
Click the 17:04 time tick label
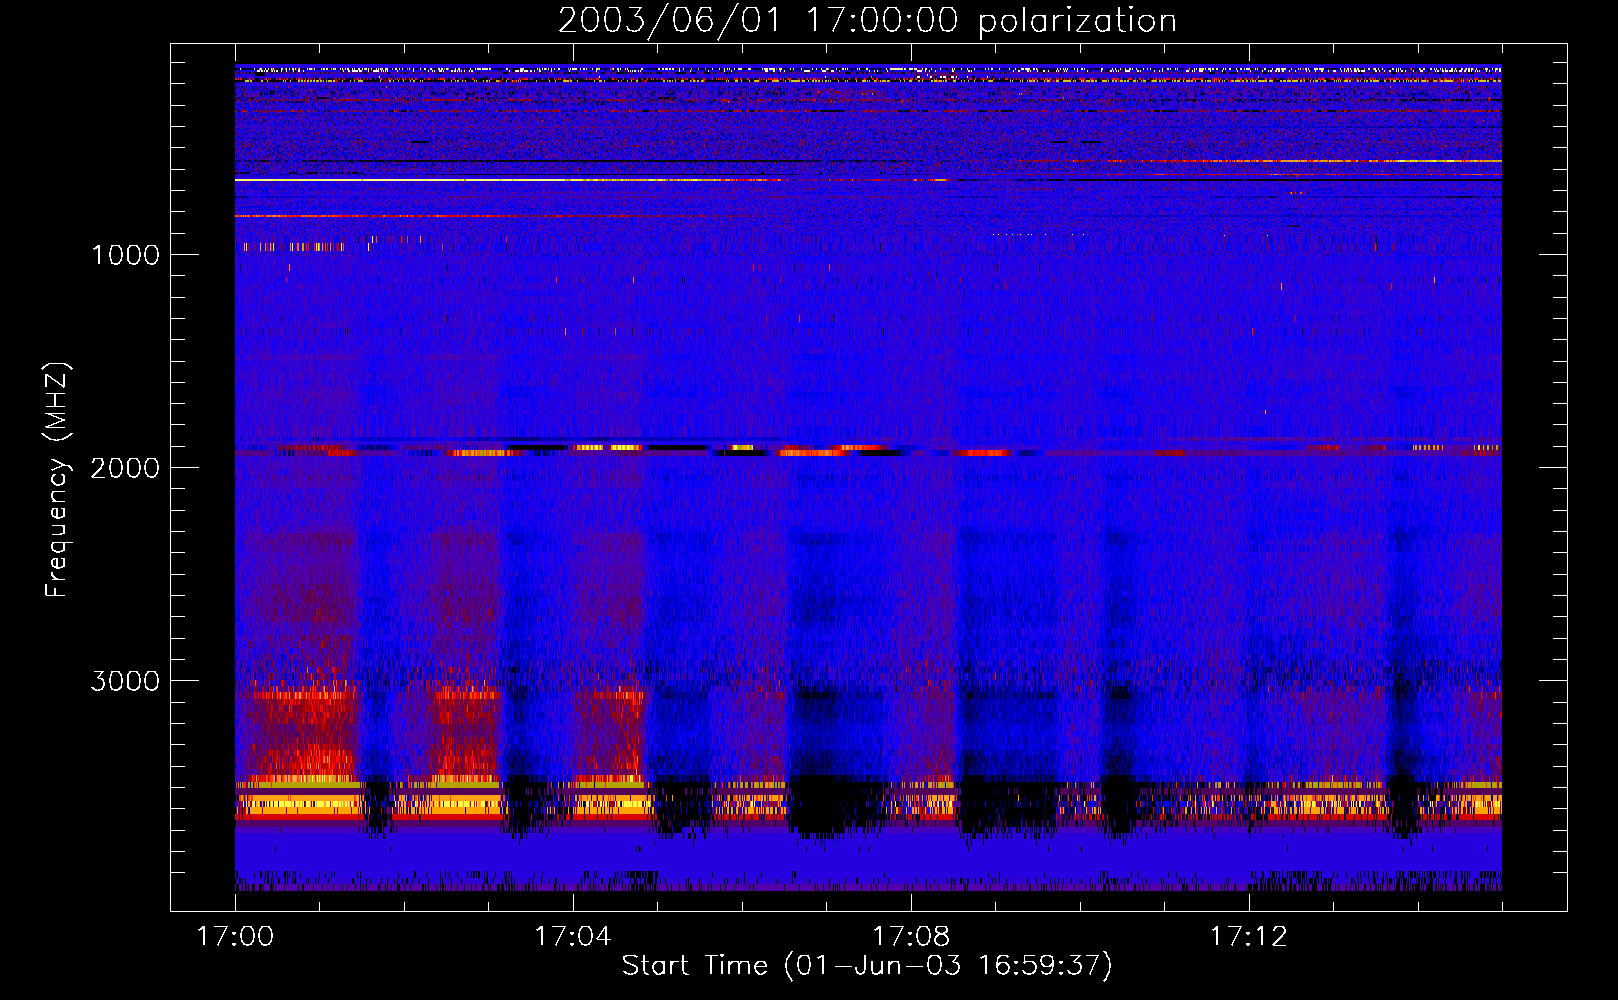[573, 937]
